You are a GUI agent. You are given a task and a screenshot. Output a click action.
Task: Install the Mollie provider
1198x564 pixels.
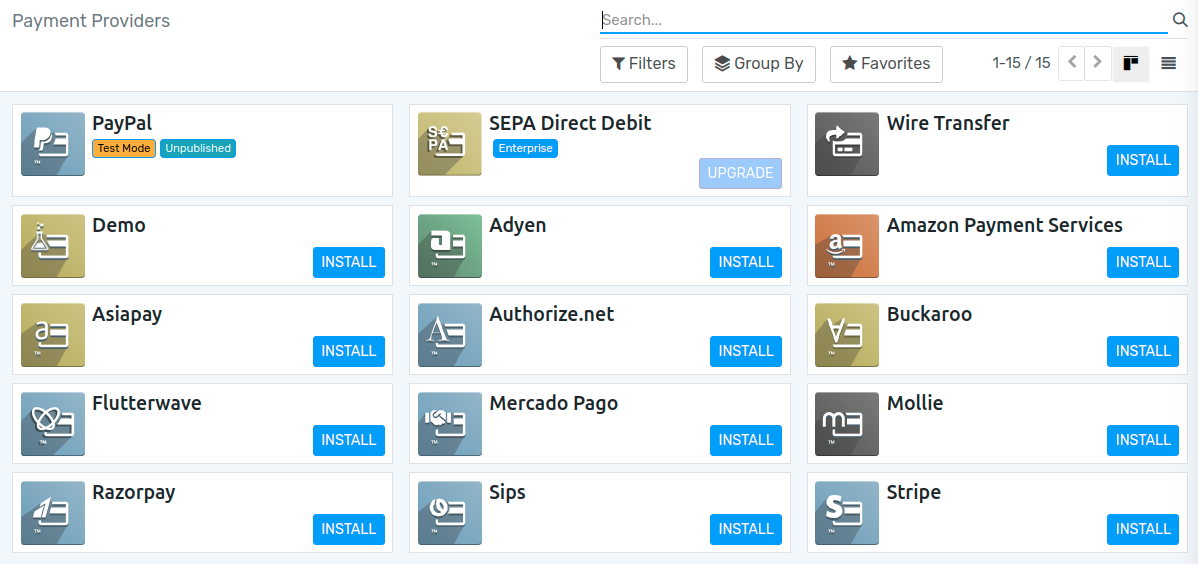(1143, 440)
